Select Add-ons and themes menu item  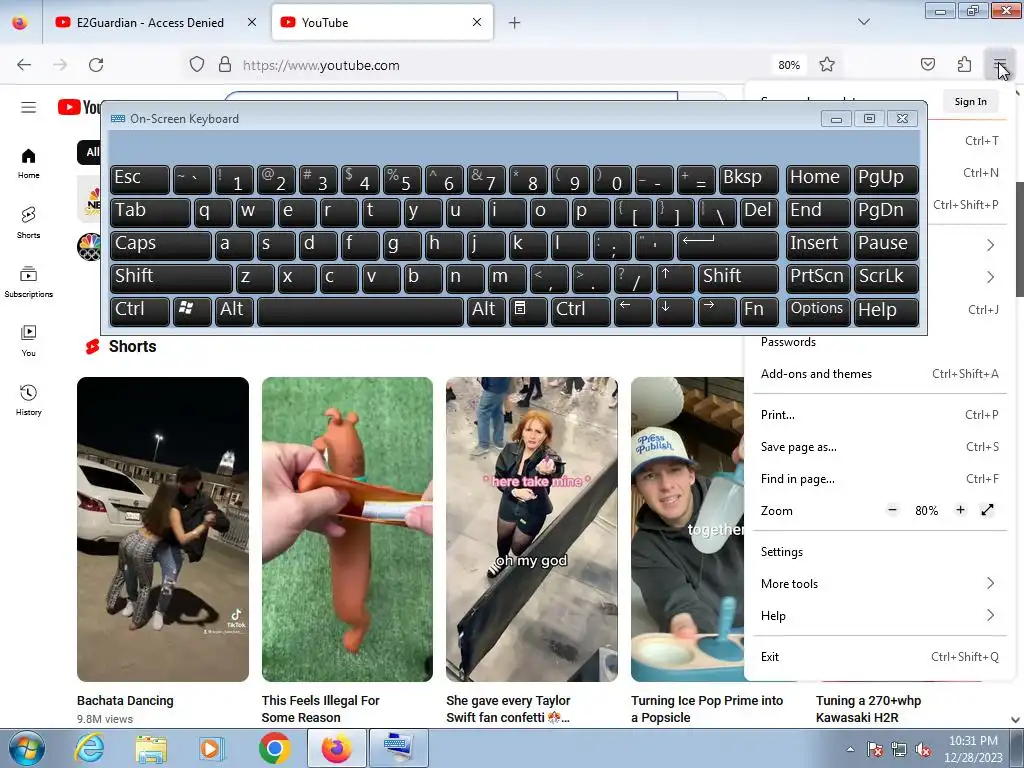click(x=879, y=374)
